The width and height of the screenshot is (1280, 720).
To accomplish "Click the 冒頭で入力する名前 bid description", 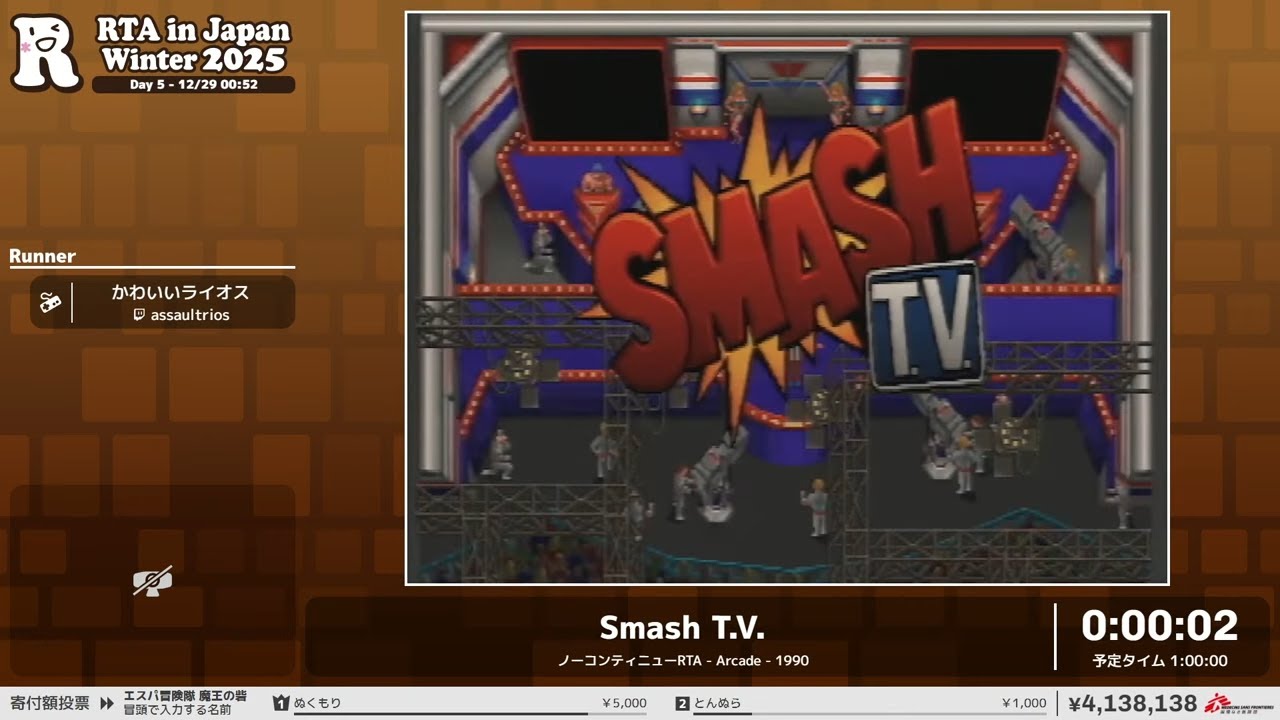I will 177,710.
